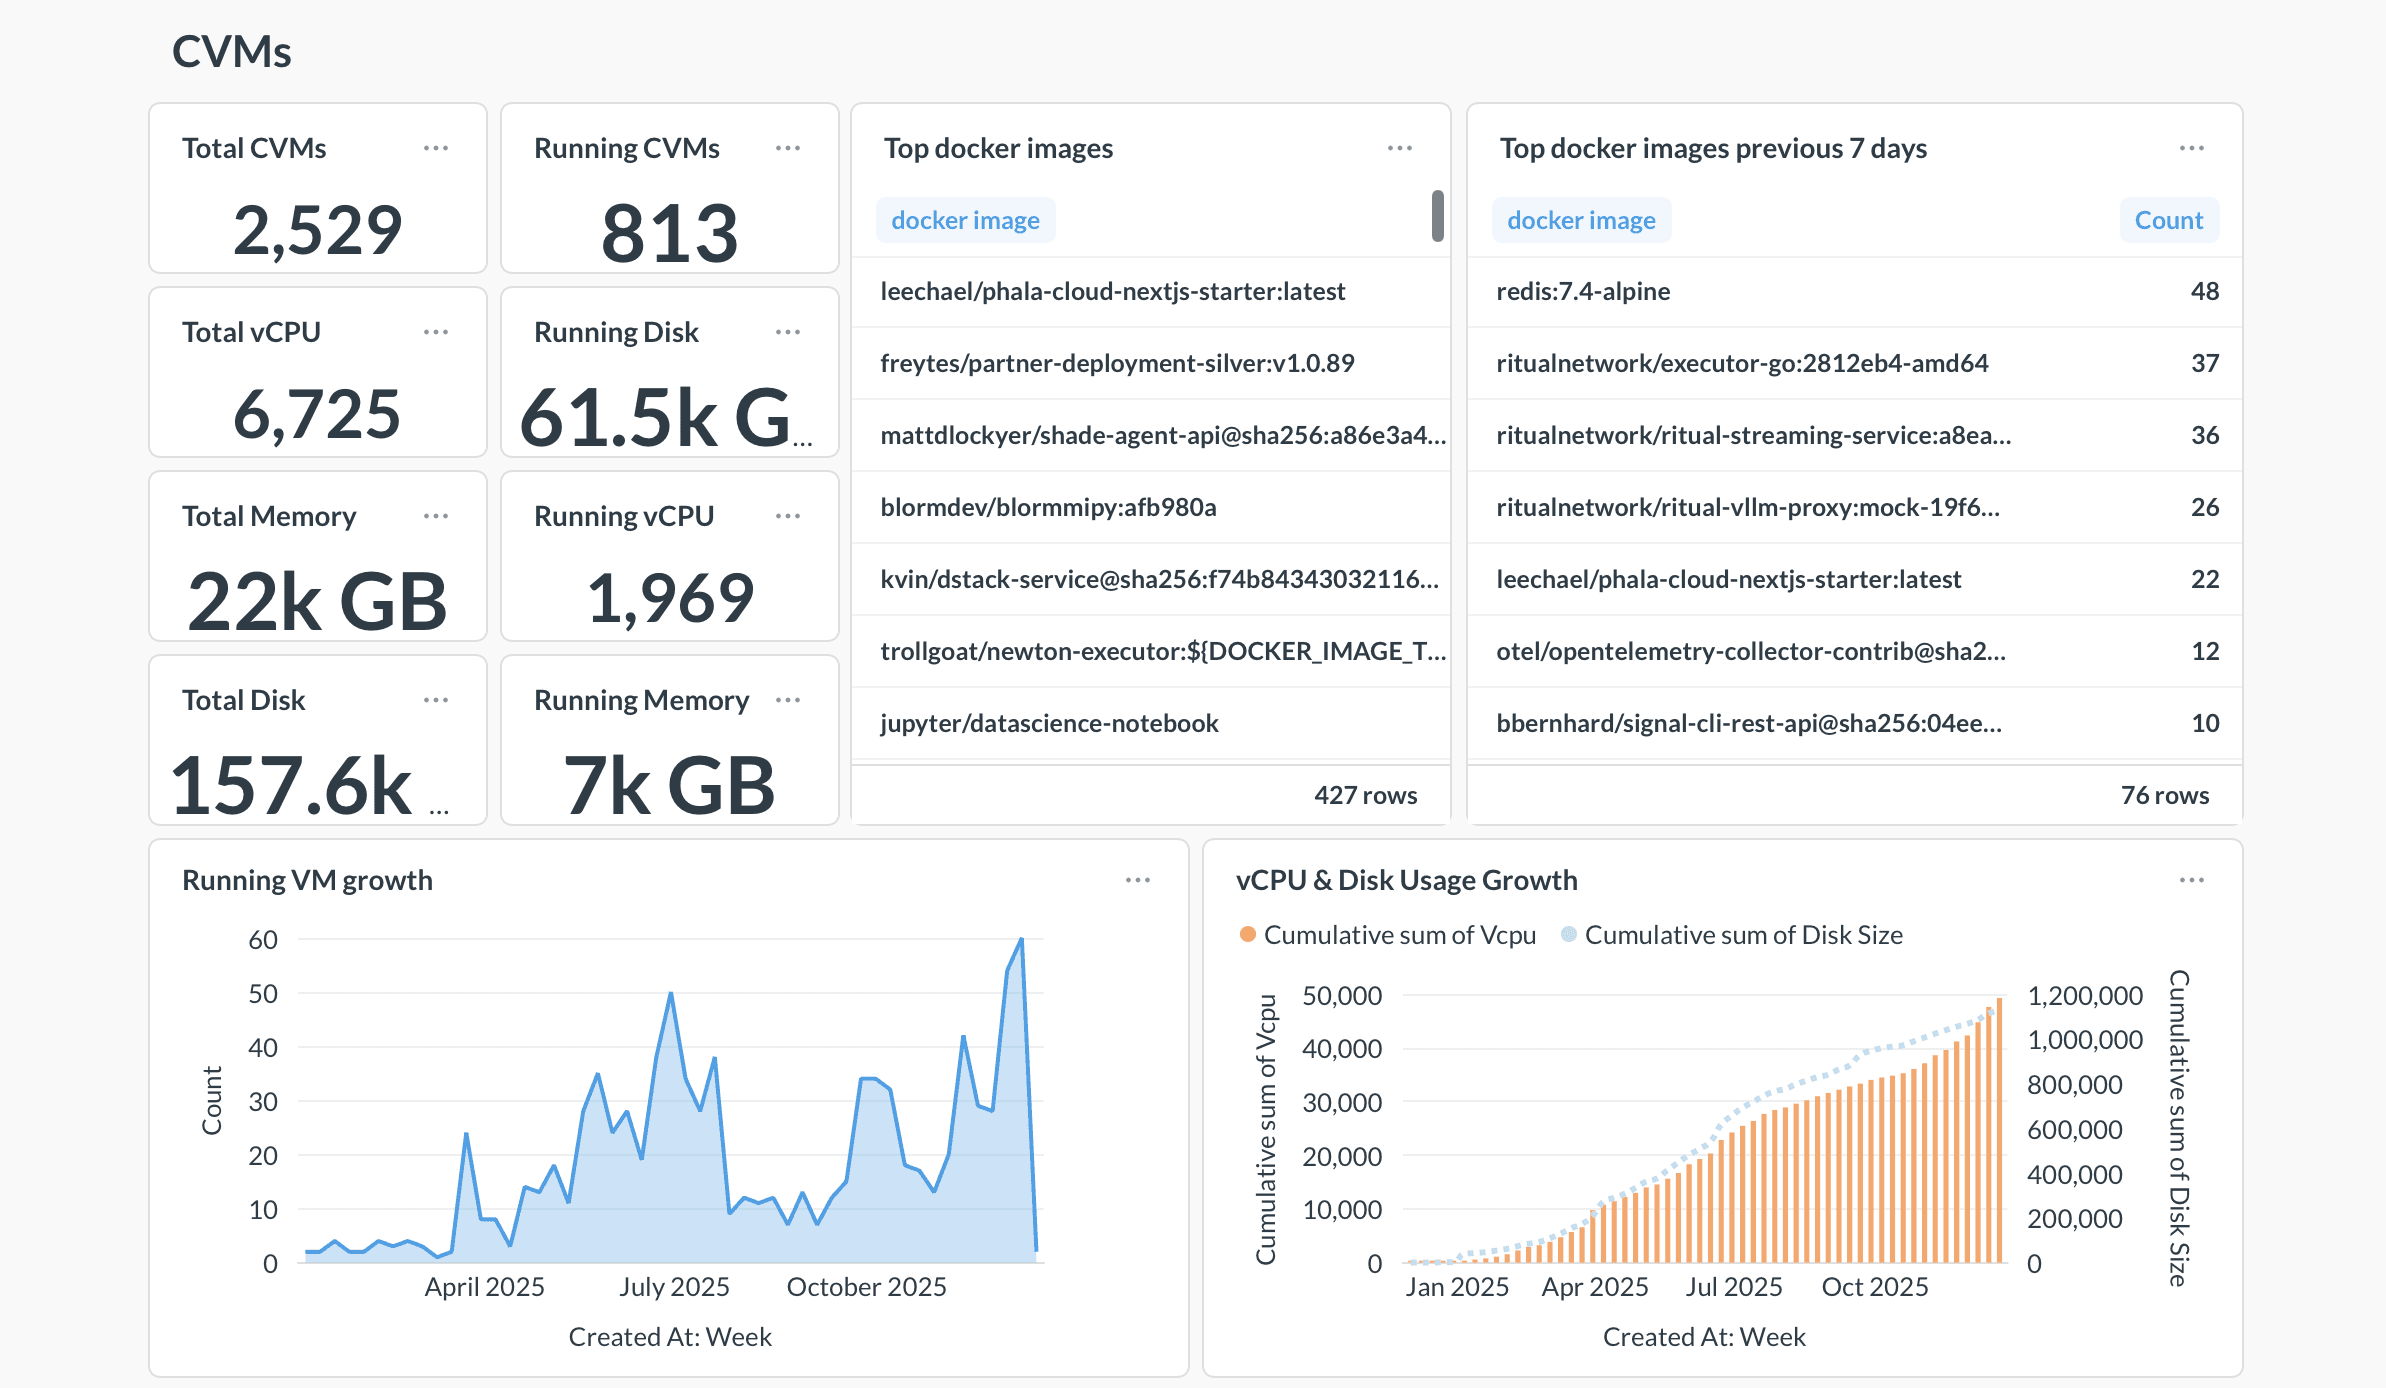This screenshot has height=1388, width=2386.
Task: Click the redis:7.4-alpine table row
Action: 1582,291
